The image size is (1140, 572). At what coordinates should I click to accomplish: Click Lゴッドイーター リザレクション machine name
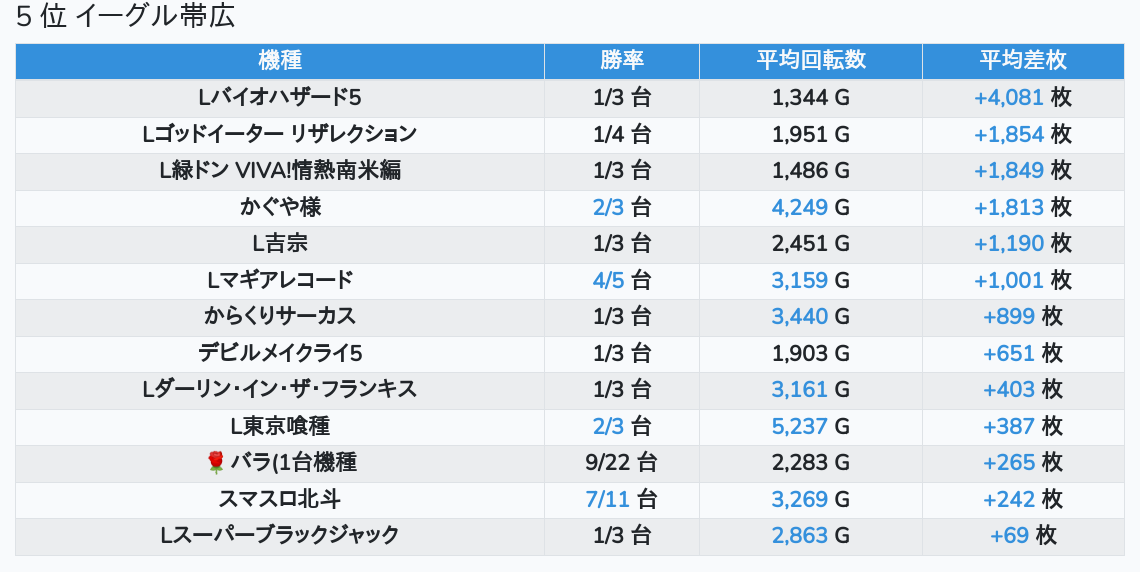coord(280,134)
